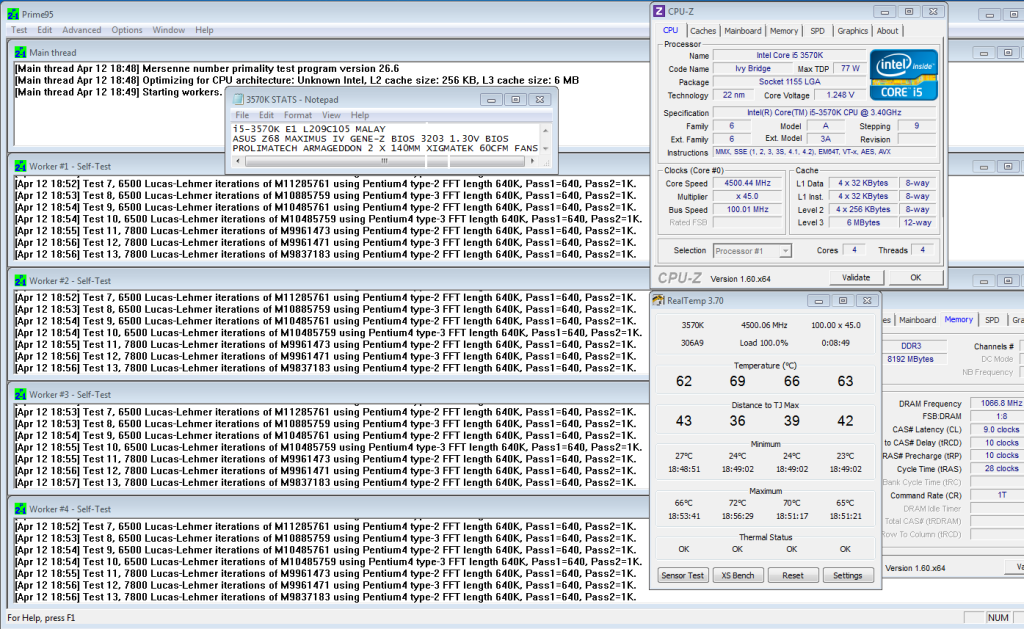Reset the RealTemp min/max readings
The width and height of the screenshot is (1024, 629).
pyautogui.click(x=792, y=575)
